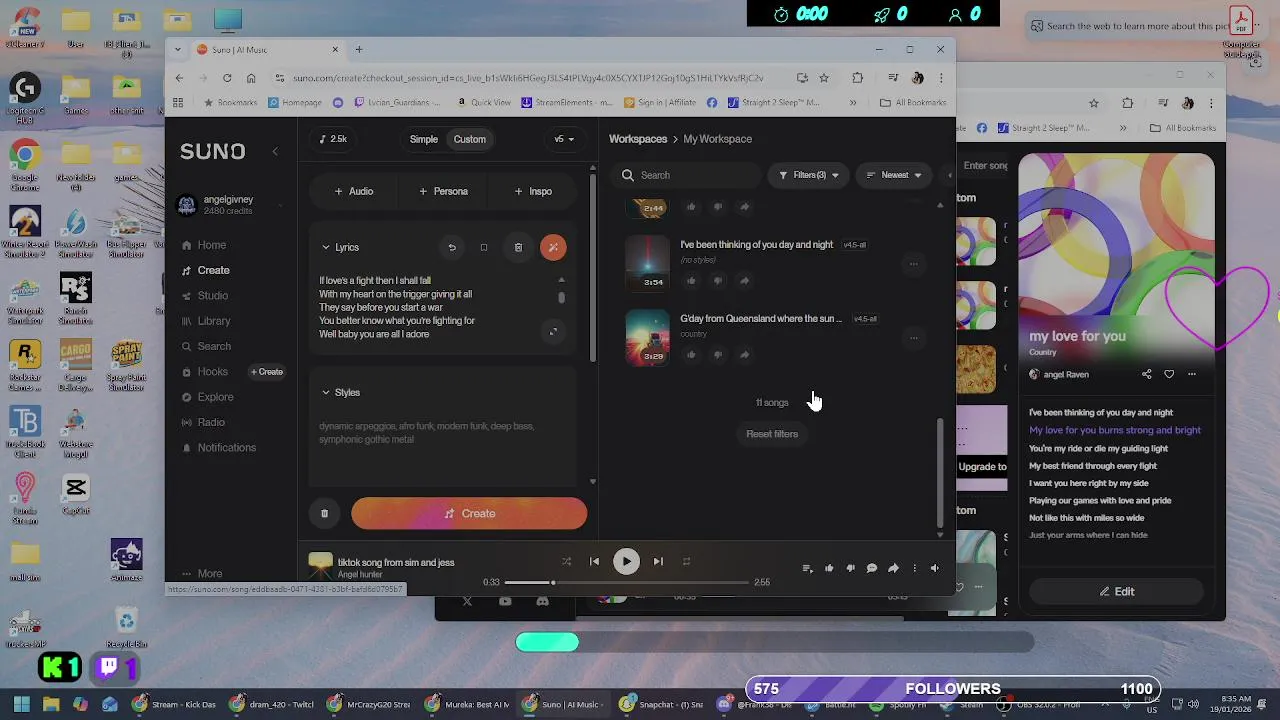The image size is (1280, 720).
Task: Shuffle the Suno player queue
Action: pyautogui.click(x=566, y=562)
